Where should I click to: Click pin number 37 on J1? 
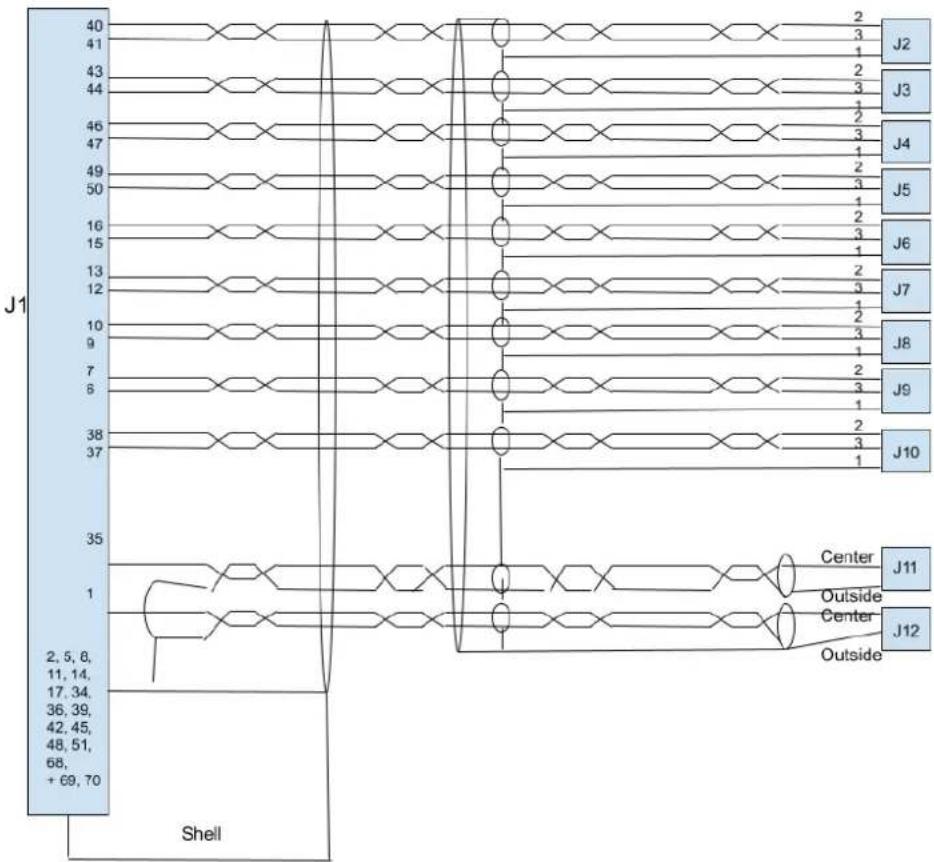95,452
